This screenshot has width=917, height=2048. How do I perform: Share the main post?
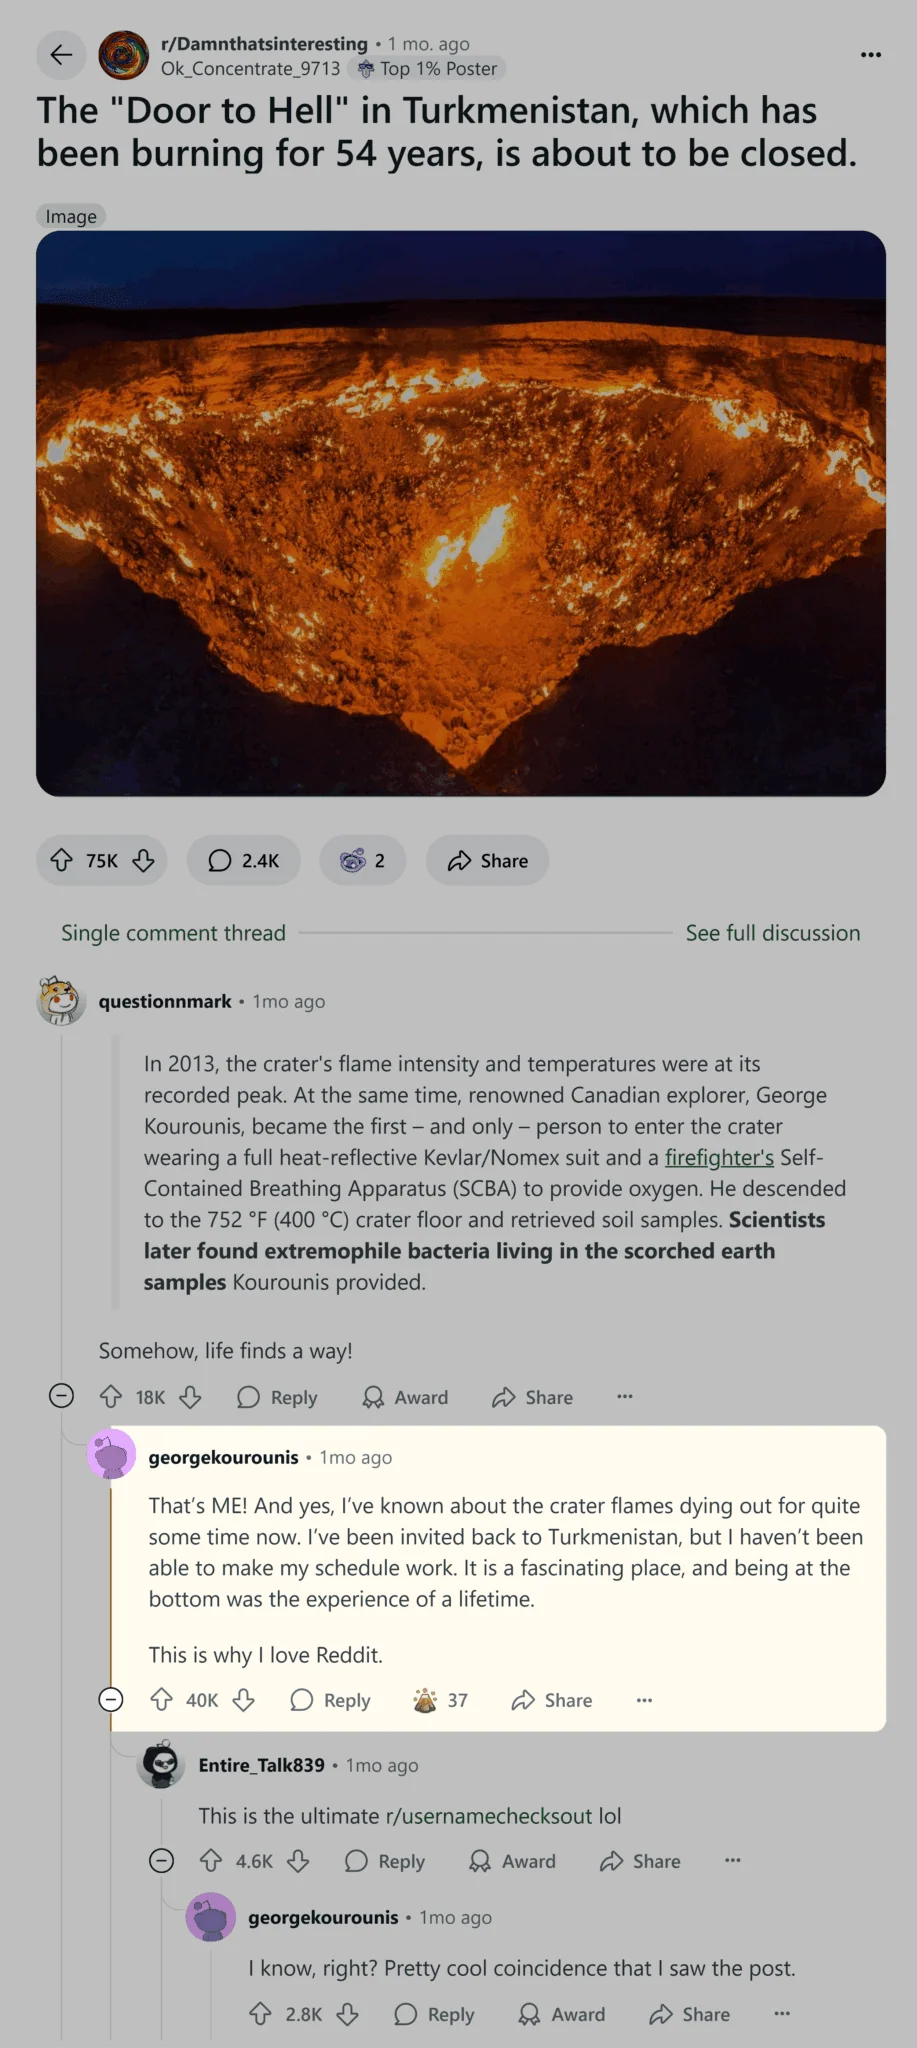pyautogui.click(x=487, y=860)
